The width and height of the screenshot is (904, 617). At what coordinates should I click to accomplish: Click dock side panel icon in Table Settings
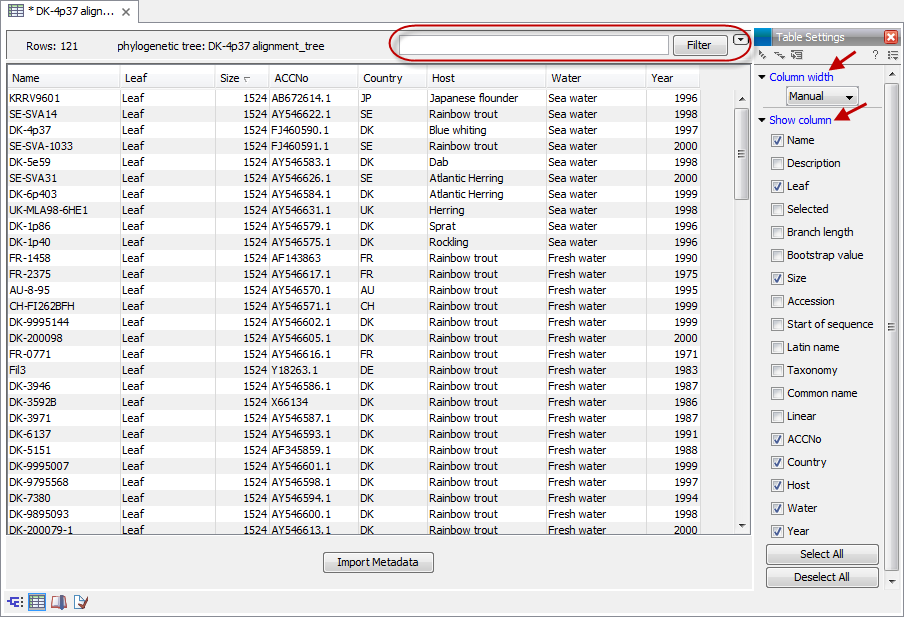(x=797, y=55)
